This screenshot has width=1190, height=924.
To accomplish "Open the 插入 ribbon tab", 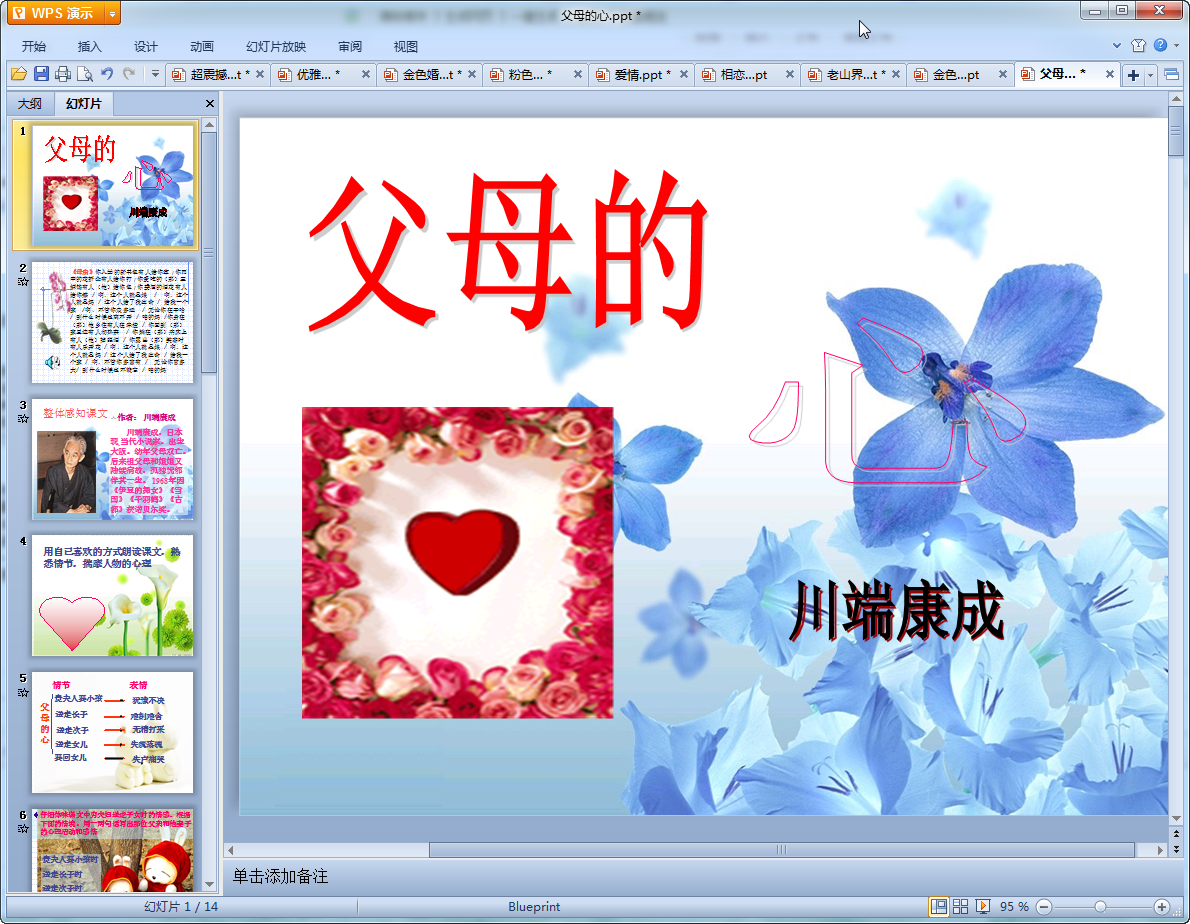I will (90, 46).
